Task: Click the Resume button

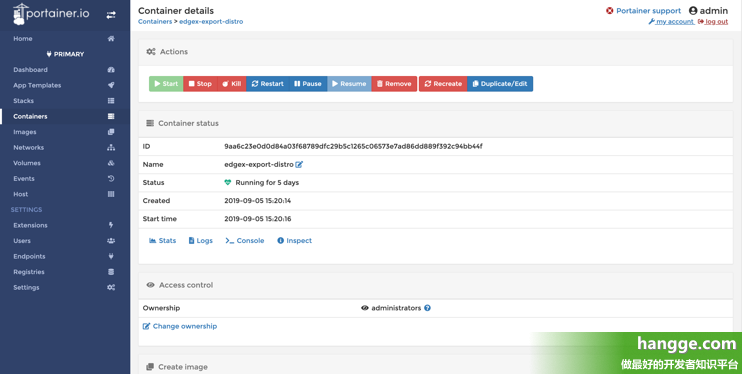Action: point(349,84)
